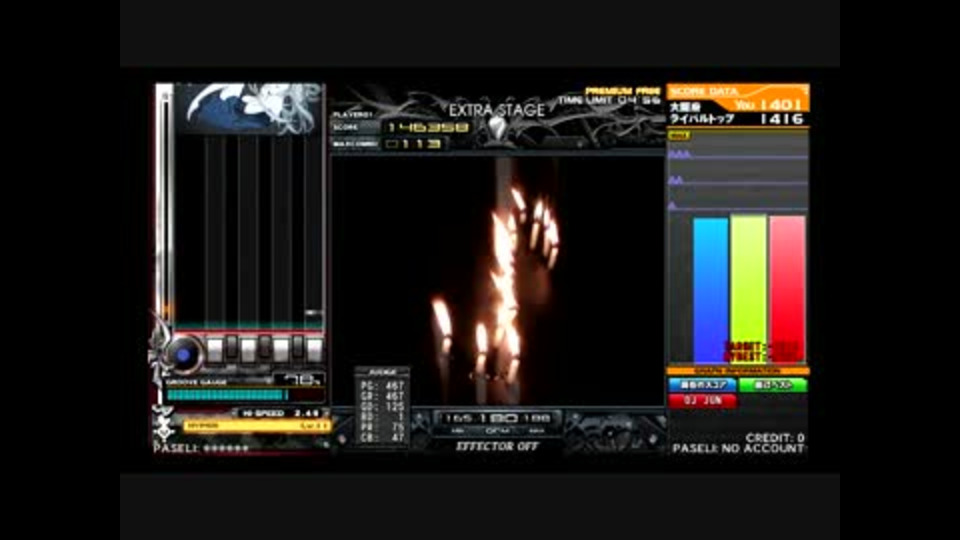
Task: Tap key 3, the second white key
Action: coord(248,351)
